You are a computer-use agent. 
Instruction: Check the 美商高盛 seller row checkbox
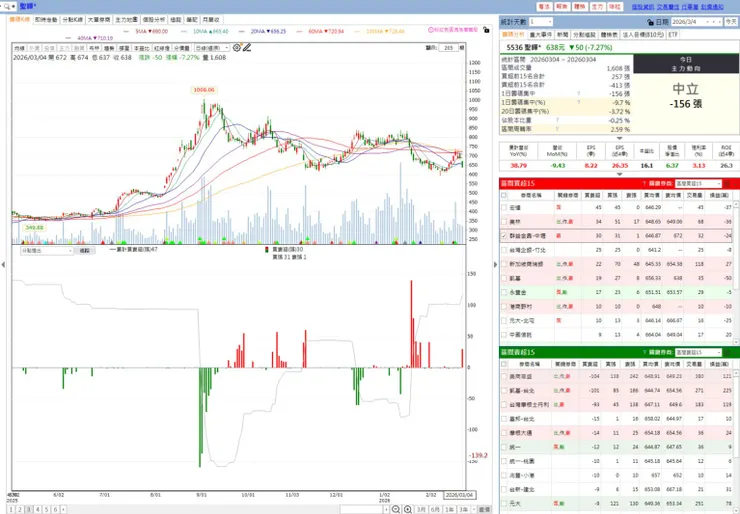(504, 376)
